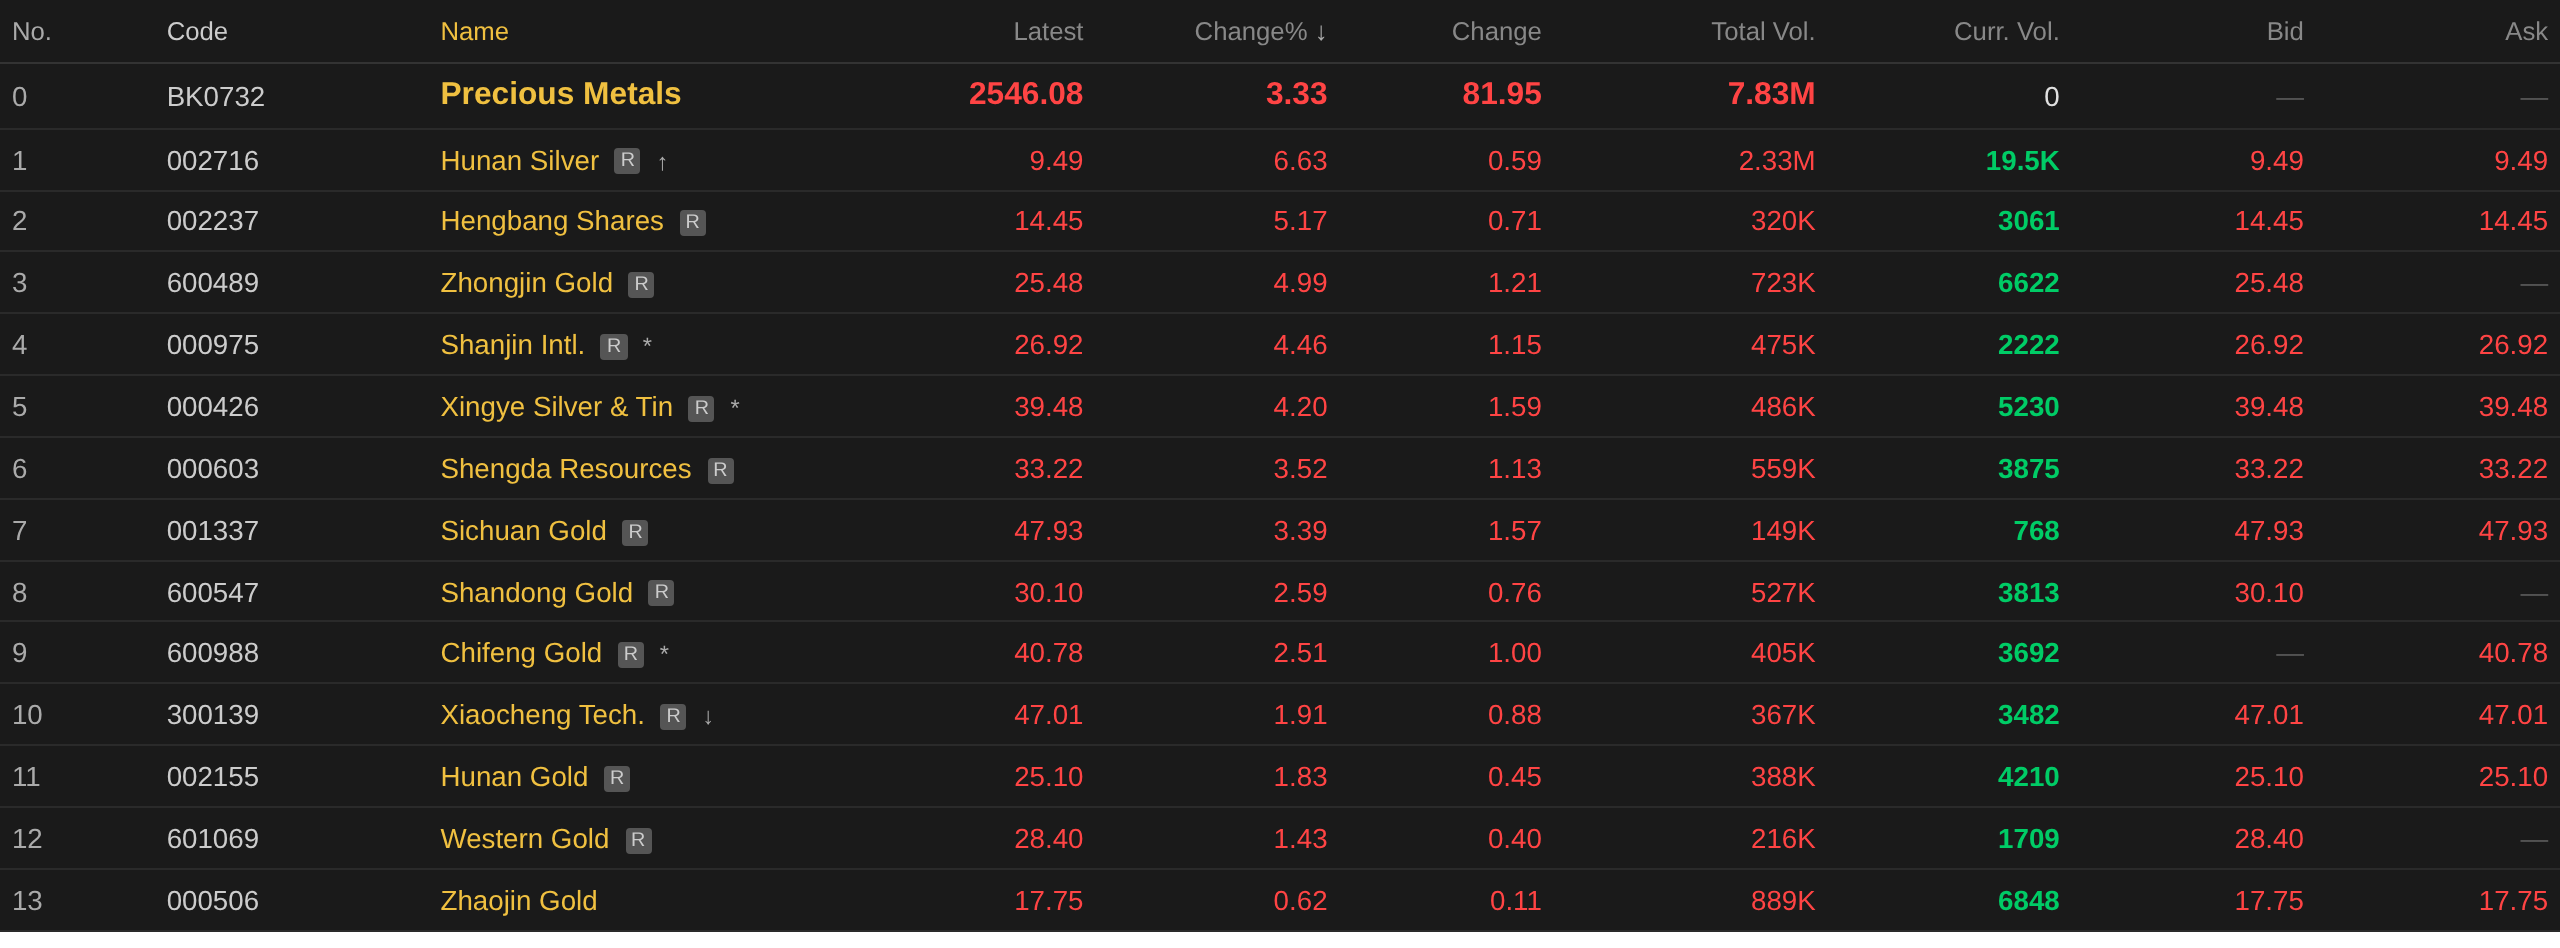Sort the table by No. column
Viewport: 2560px width, 948px height.
pyautogui.click(x=31, y=32)
